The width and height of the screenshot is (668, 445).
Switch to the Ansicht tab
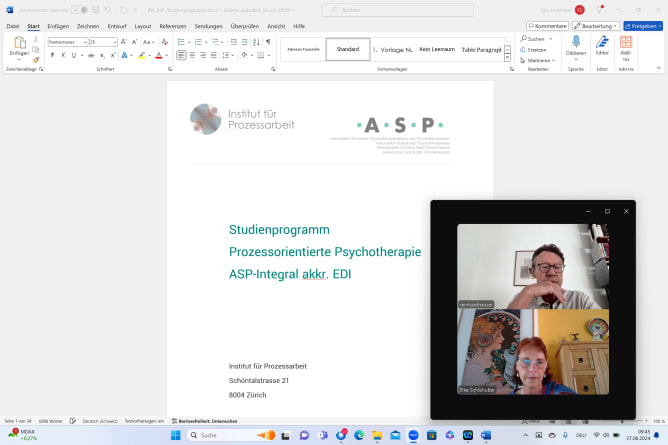pos(276,26)
